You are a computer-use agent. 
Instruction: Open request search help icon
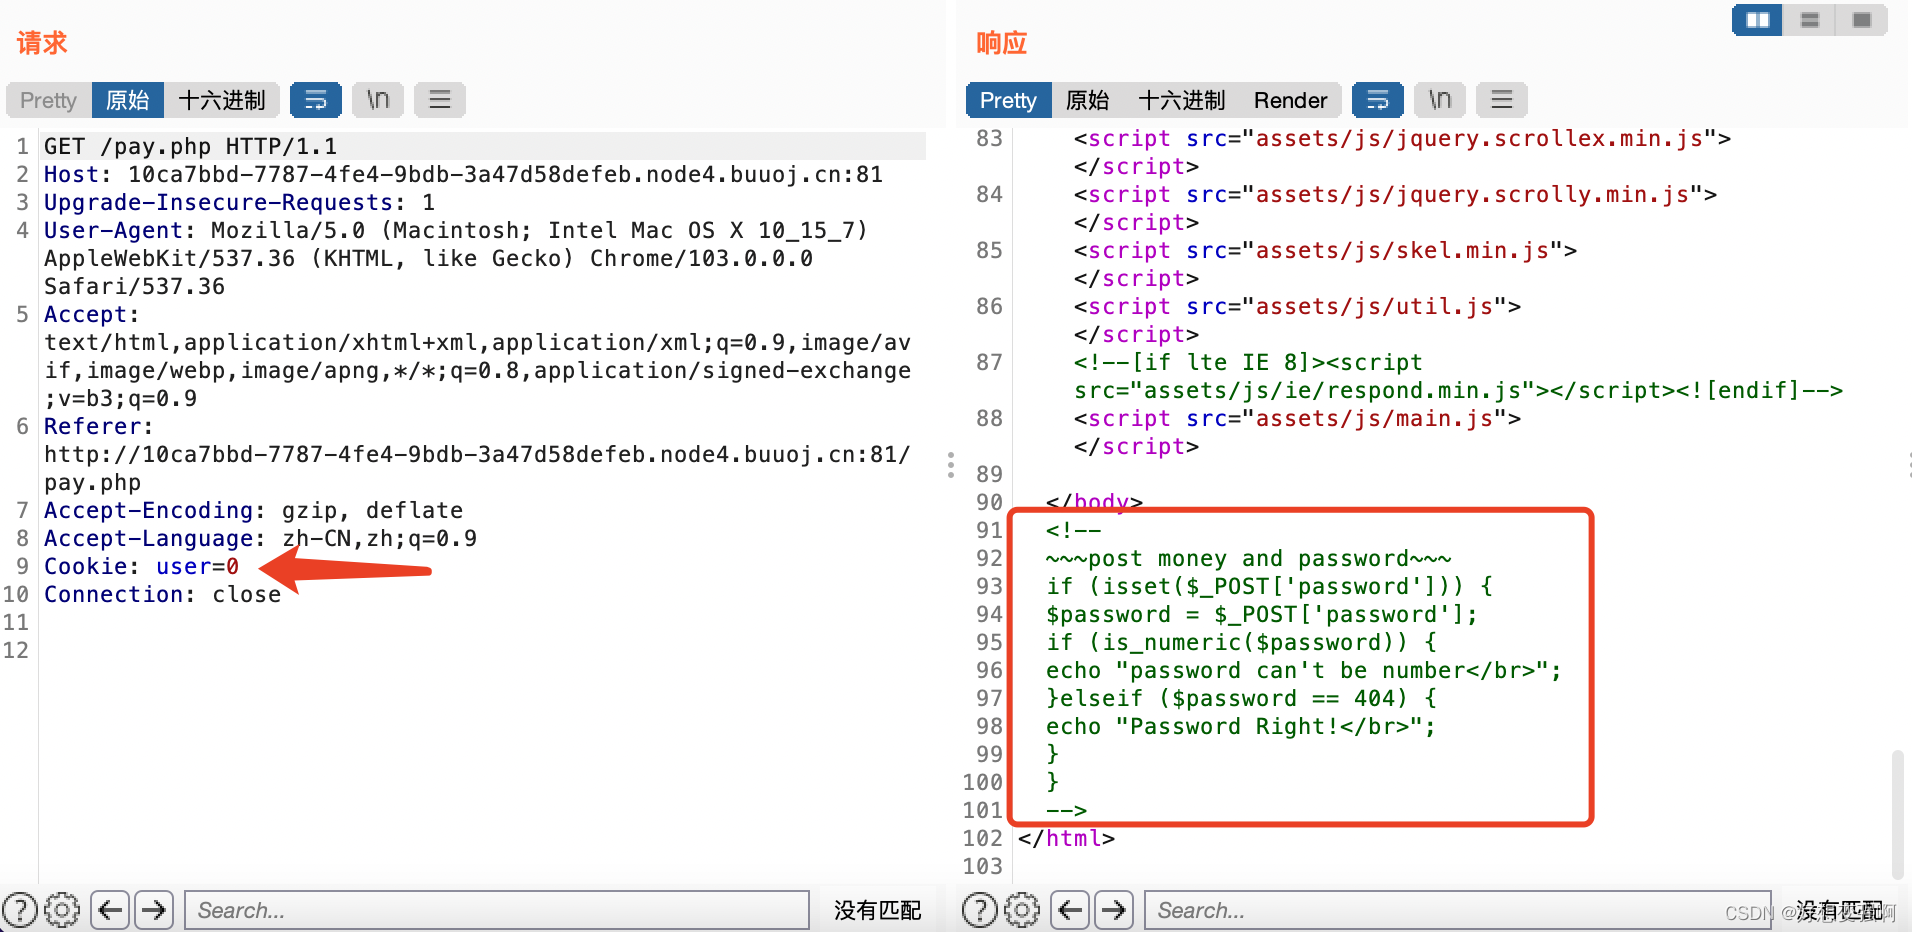20,910
